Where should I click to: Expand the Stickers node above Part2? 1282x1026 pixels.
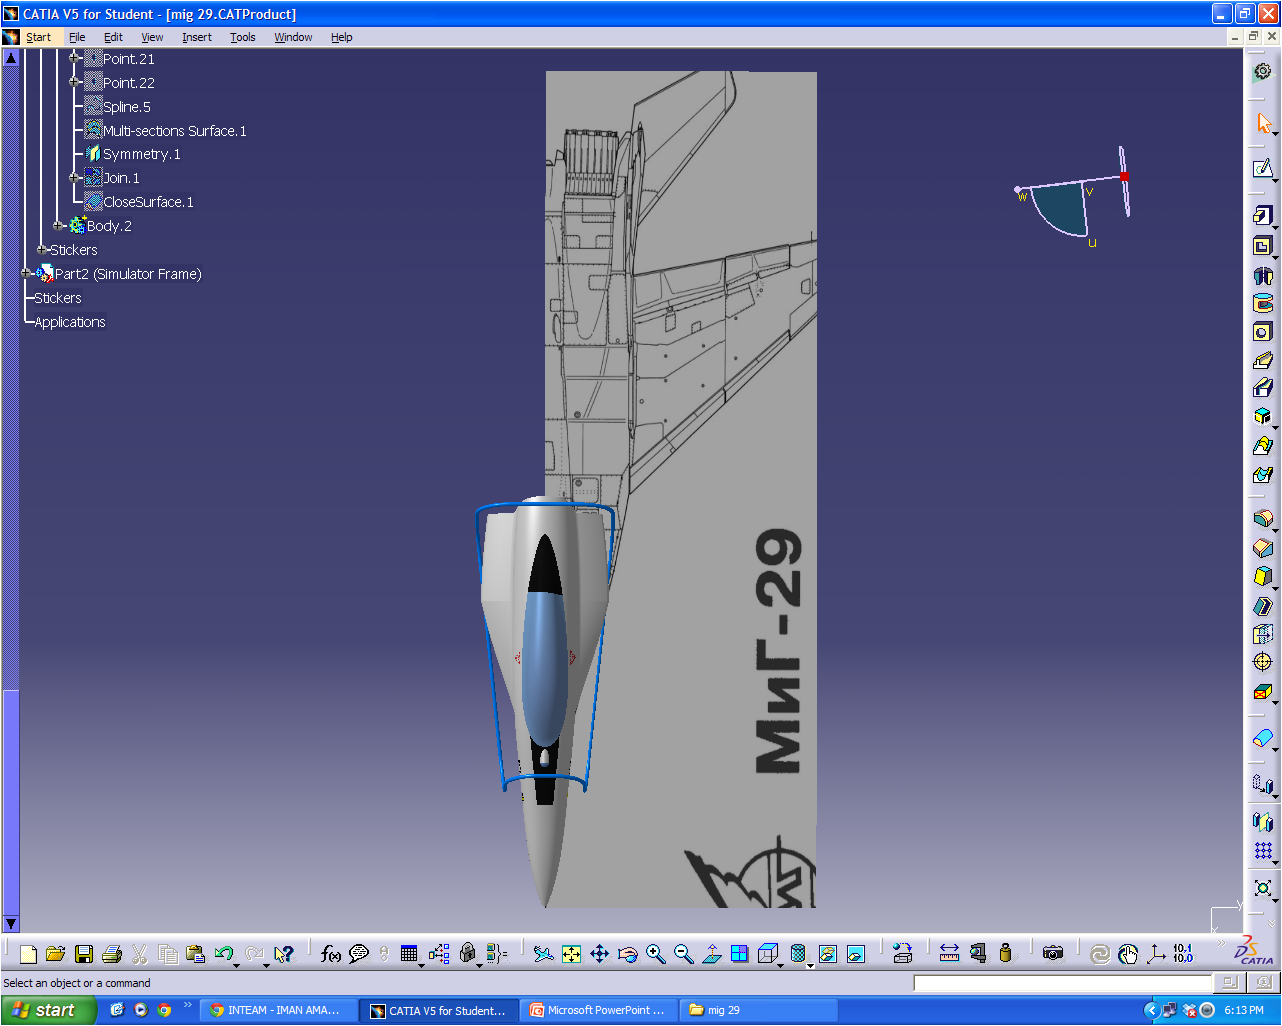(43, 249)
